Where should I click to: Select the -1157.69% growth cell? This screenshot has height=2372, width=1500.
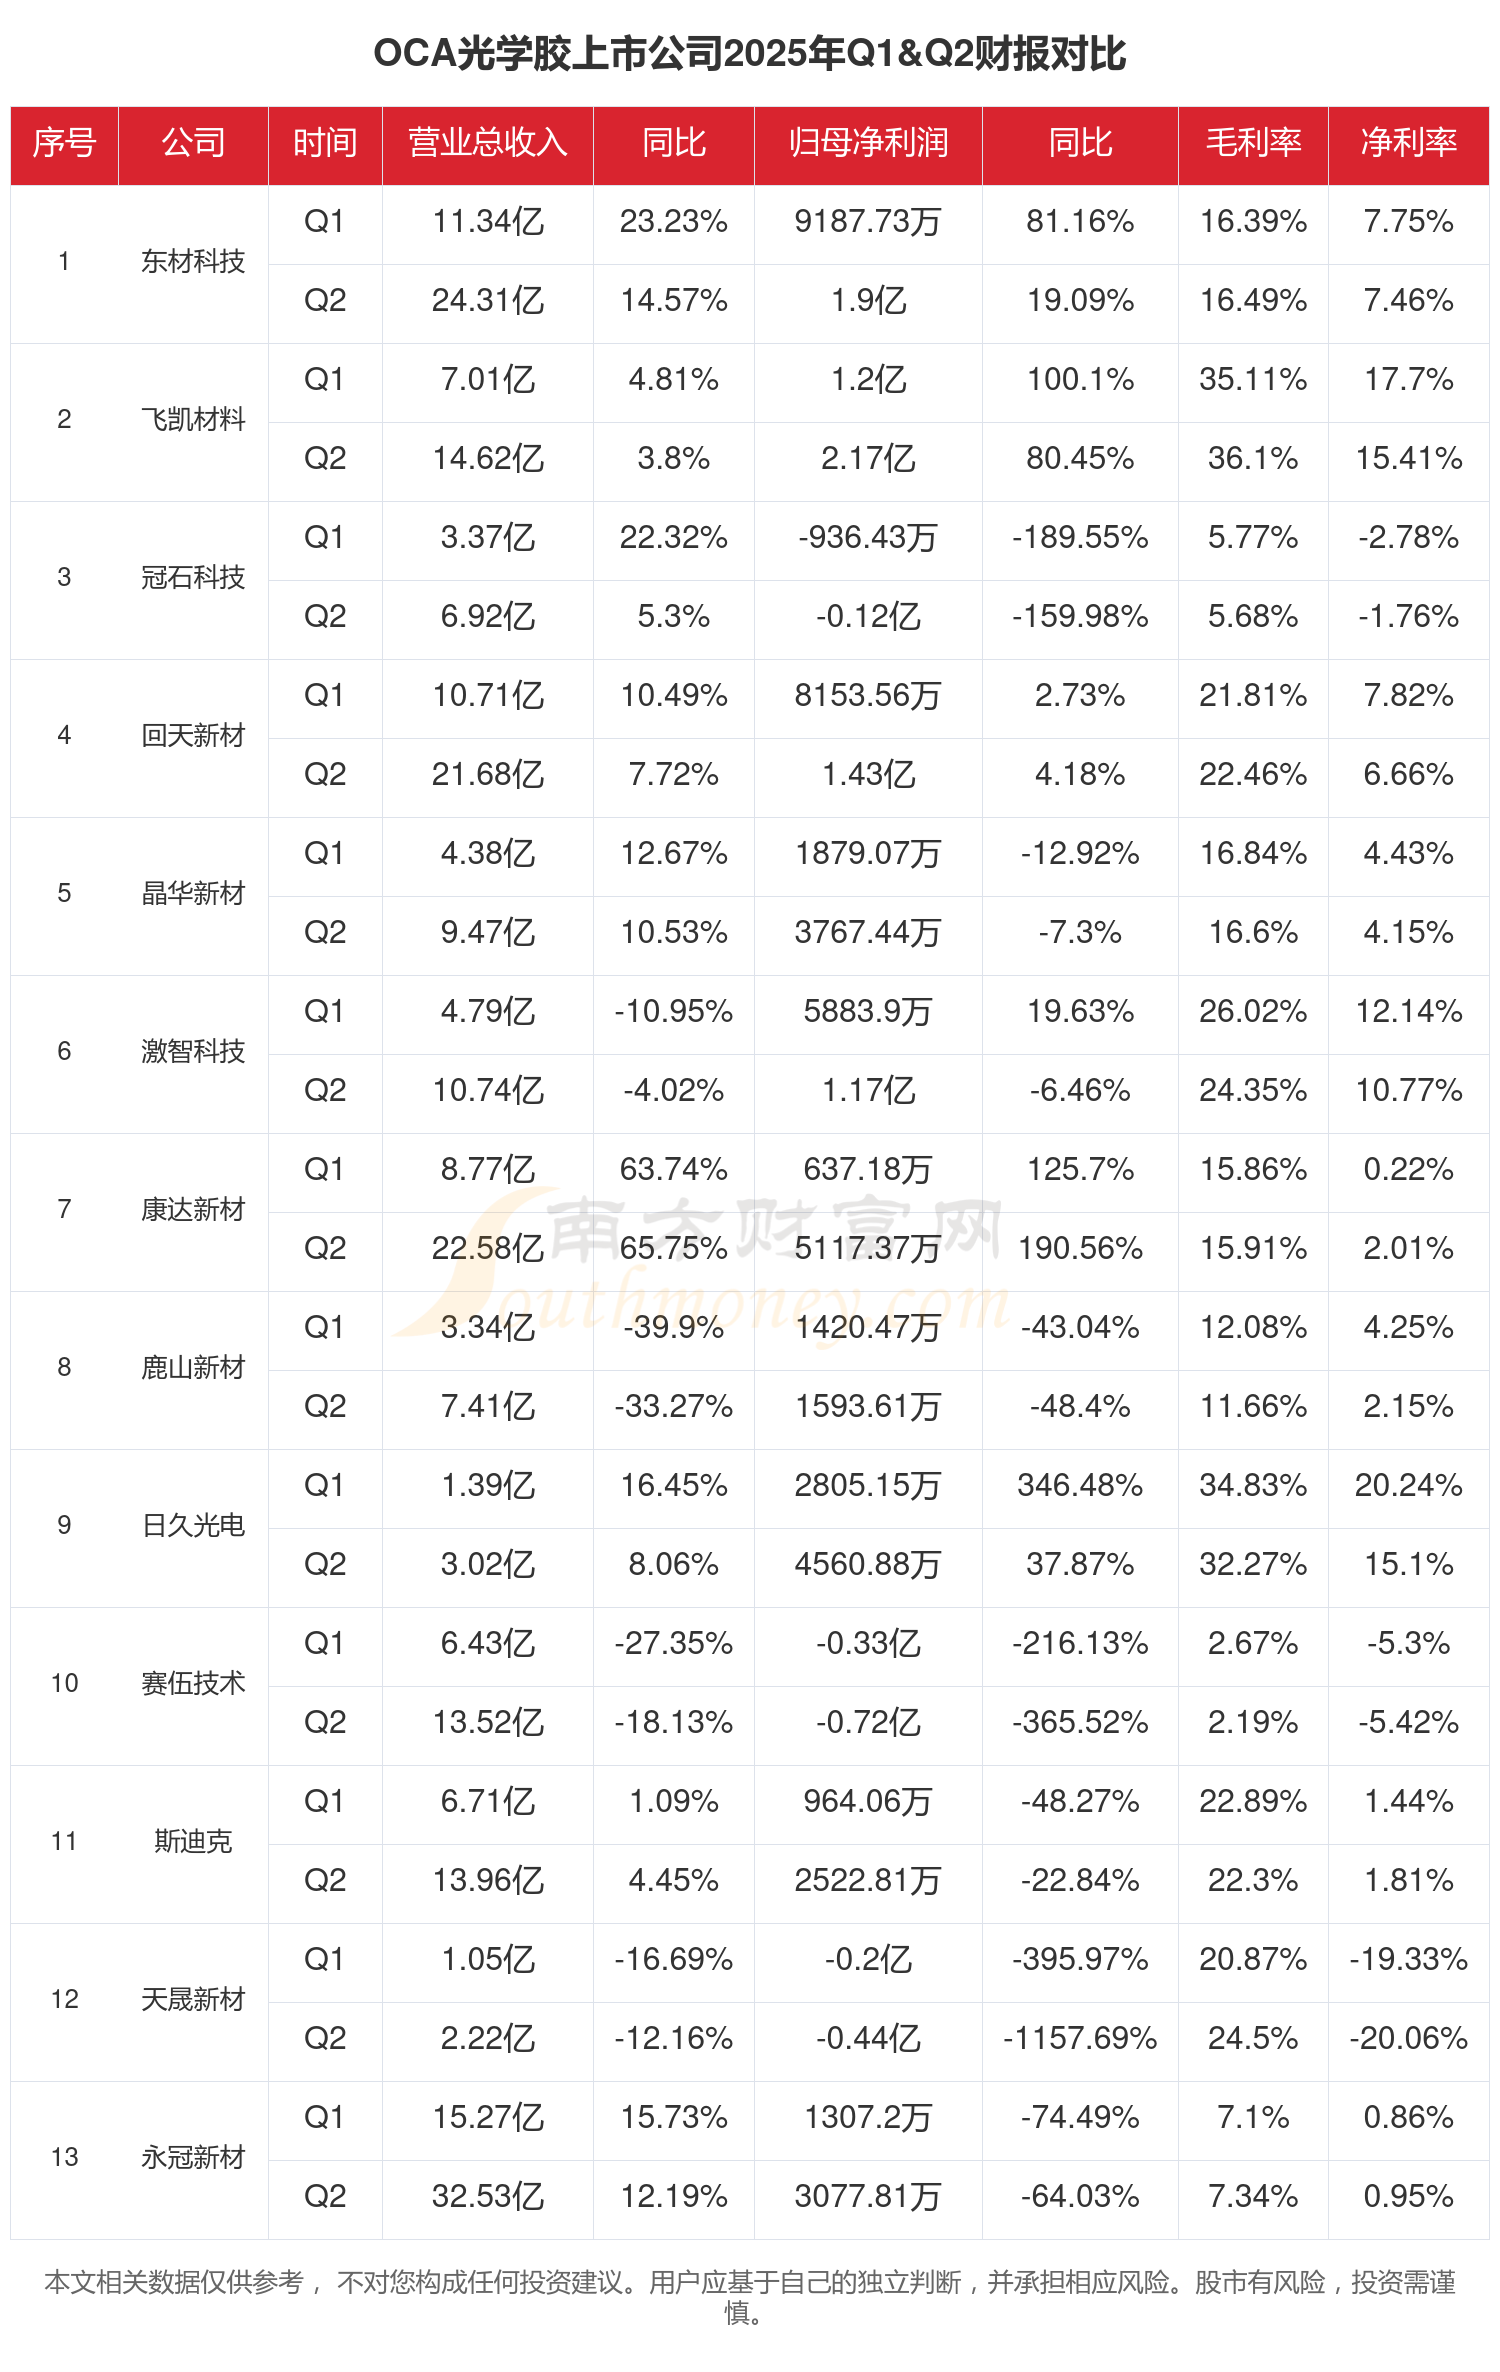pos(1080,2038)
